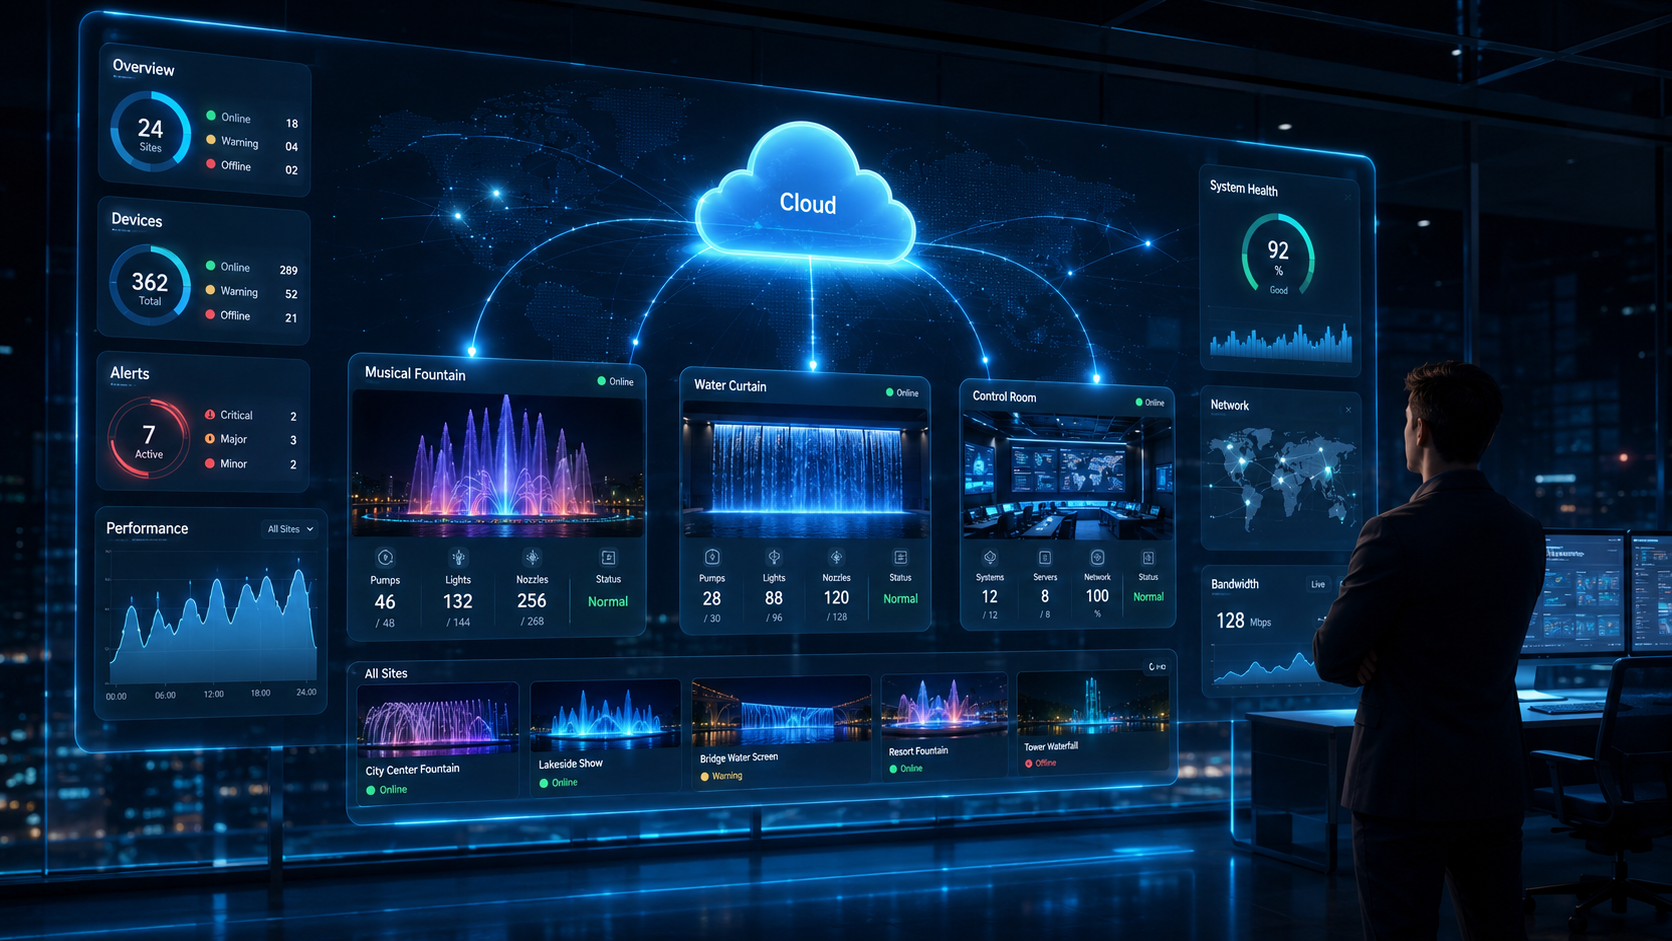
Task: Click the Critical alert icon in Alerts panel
Action: tap(210, 414)
